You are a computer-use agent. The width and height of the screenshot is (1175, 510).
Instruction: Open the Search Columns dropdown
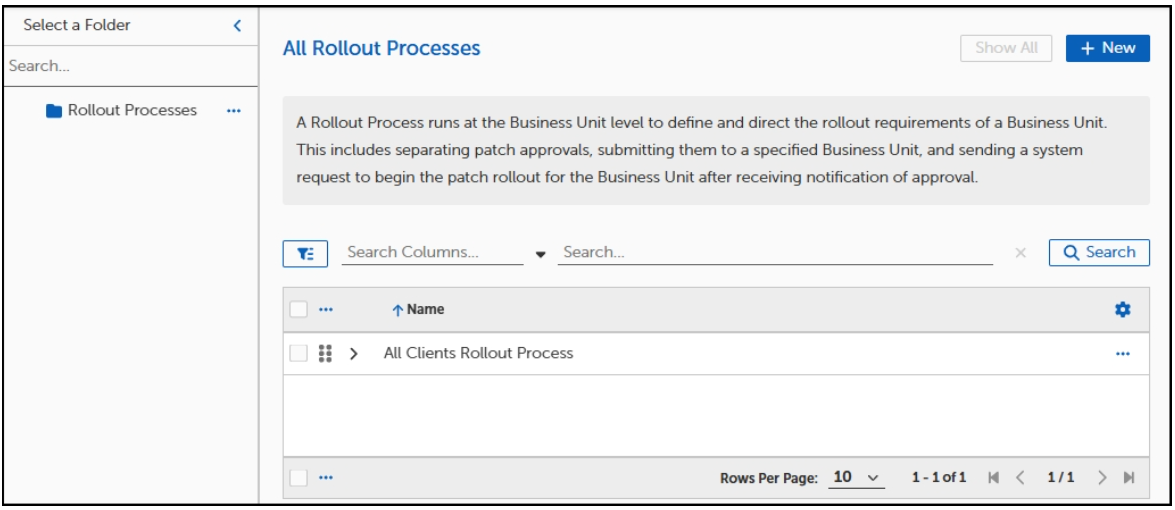pos(541,254)
